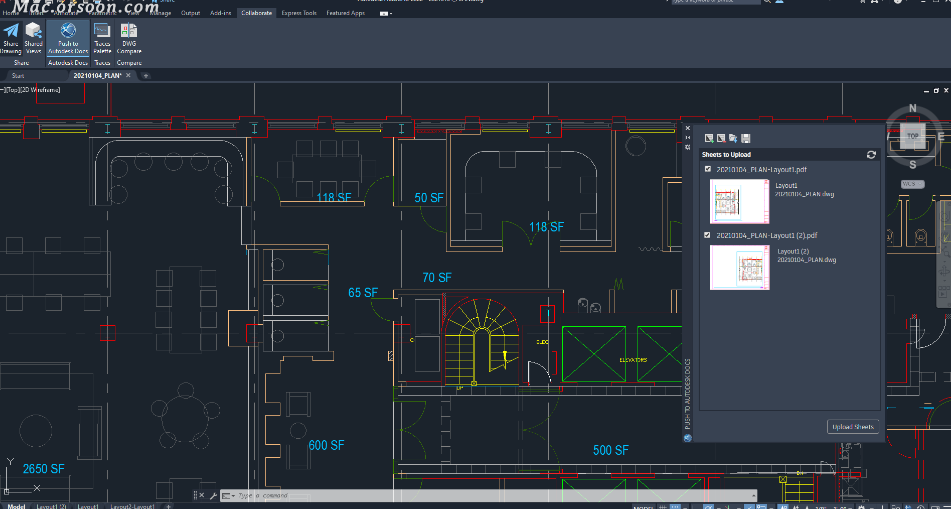Viewport: 951px width, 509px height.
Task: Close the 20210104_PLAN drawing tab
Action: (x=128, y=75)
